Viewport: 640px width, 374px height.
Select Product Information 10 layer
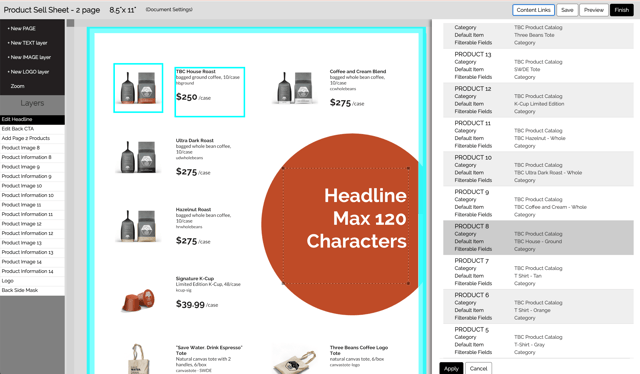[x=32, y=195]
